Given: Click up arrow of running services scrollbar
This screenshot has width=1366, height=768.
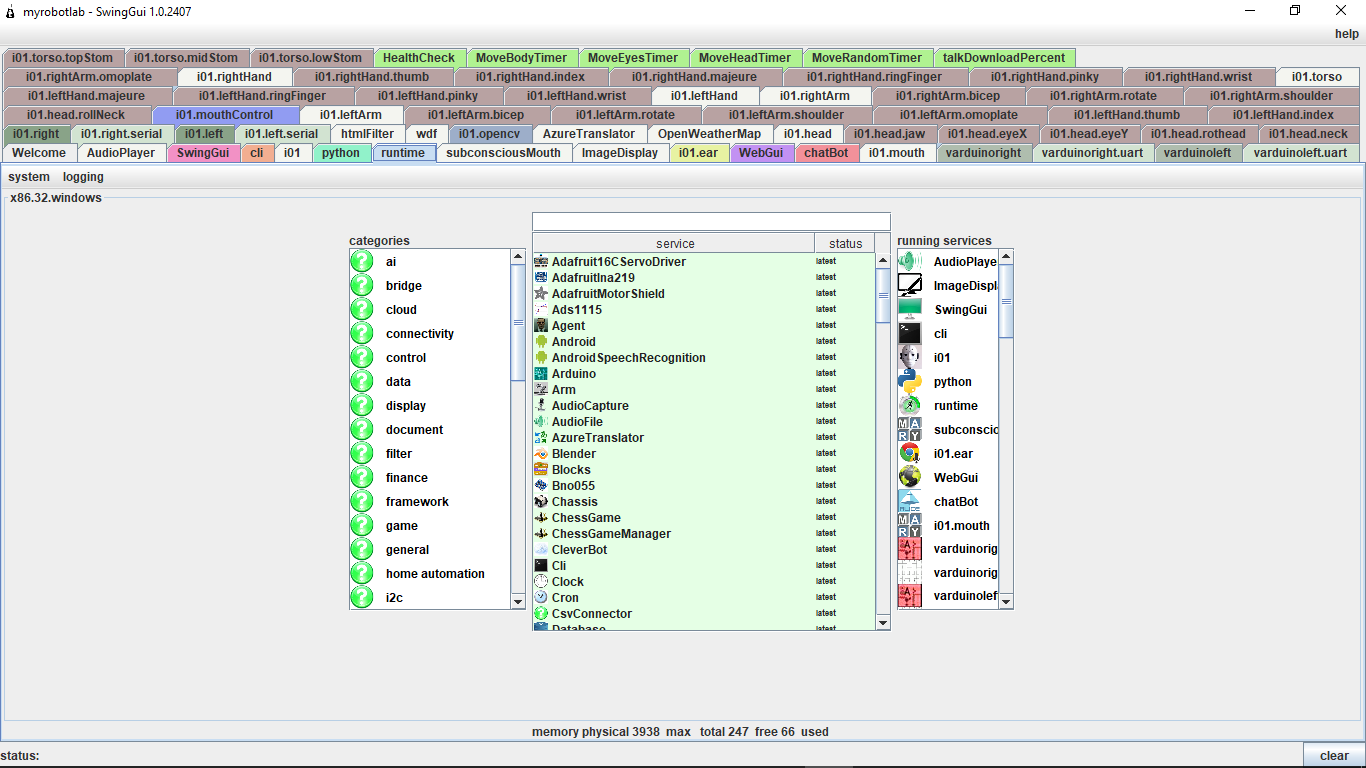Looking at the screenshot, I should (x=1006, y=257).
